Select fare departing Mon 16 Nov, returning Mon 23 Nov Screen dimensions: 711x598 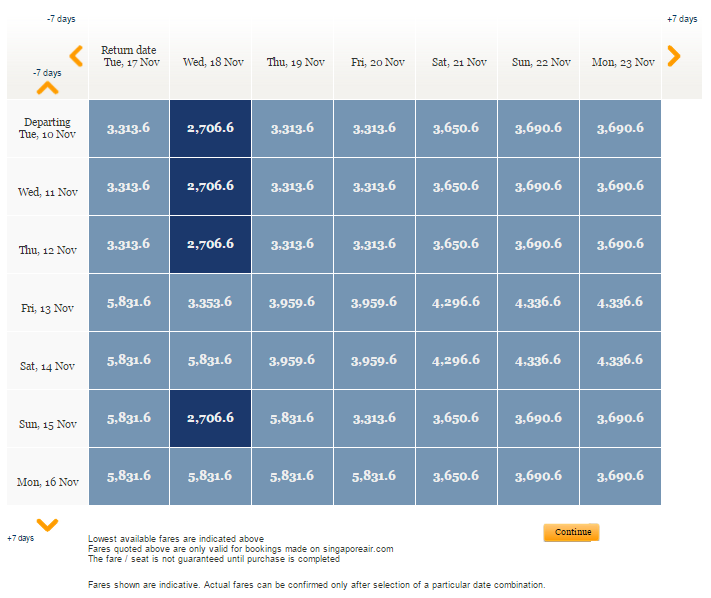coord(620,476)
